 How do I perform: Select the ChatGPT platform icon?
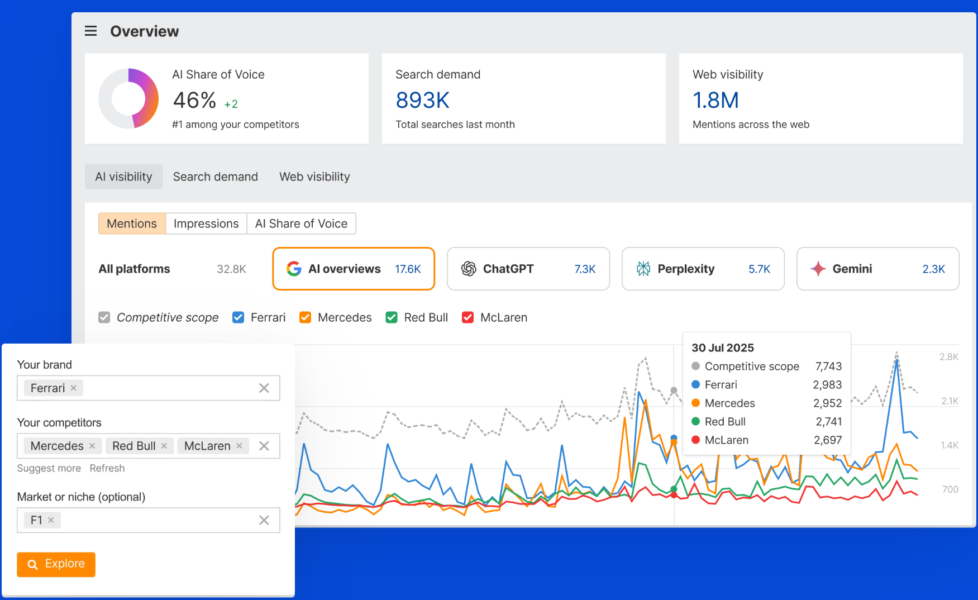click(469, 268)
